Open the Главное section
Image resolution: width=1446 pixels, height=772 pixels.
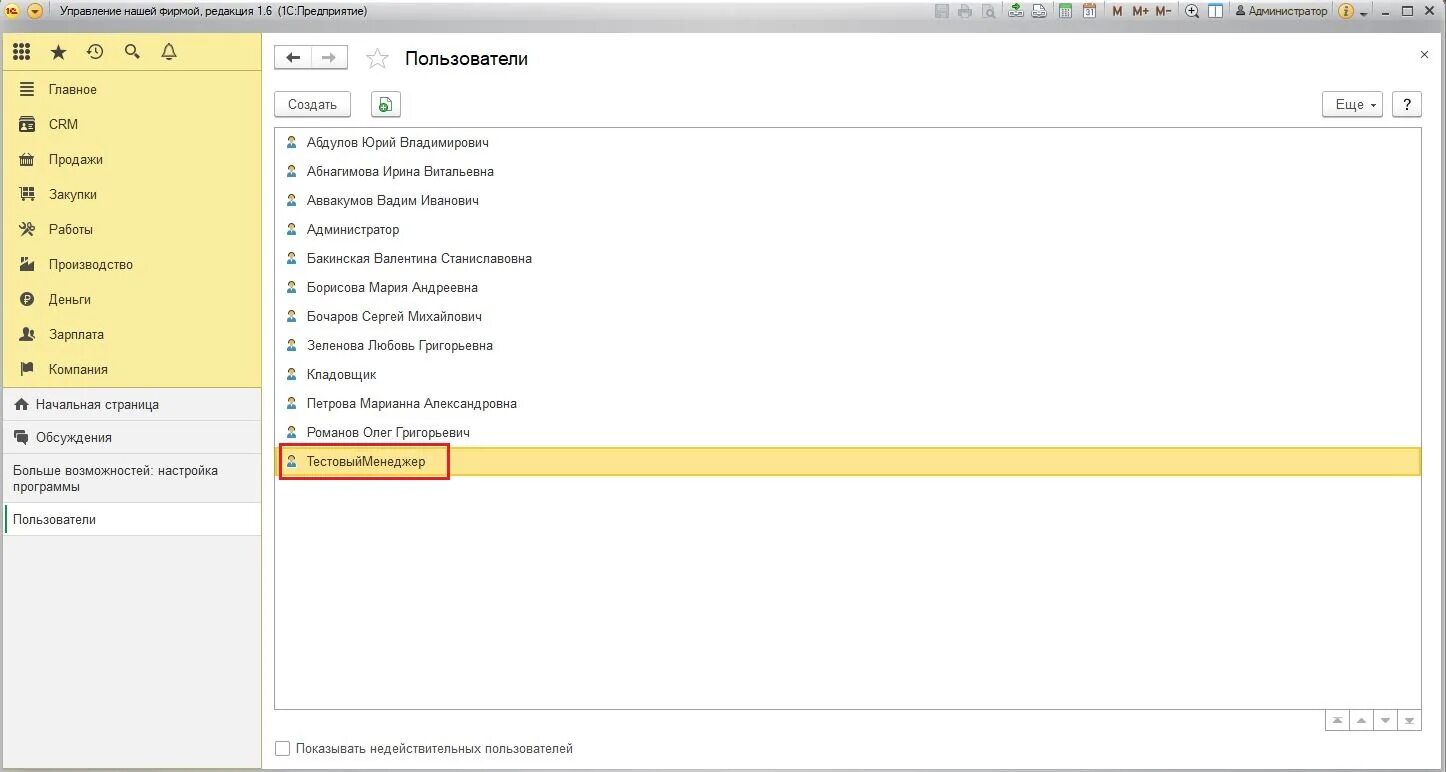point(132,89)
